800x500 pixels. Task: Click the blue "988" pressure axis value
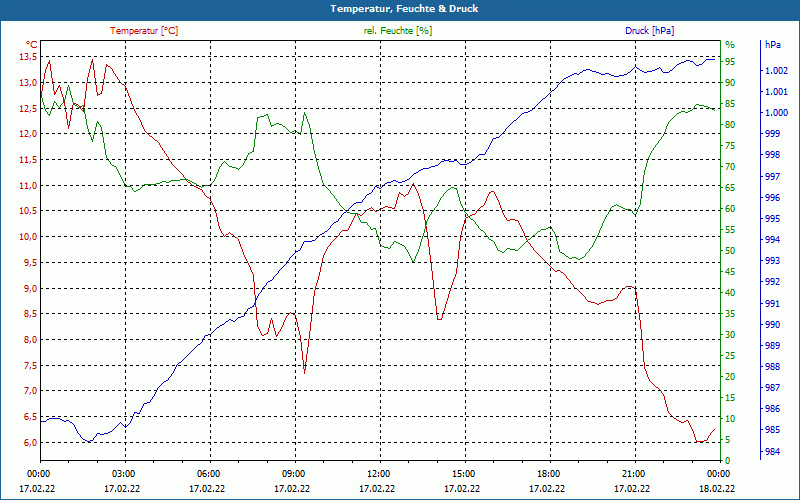[772, 366]
